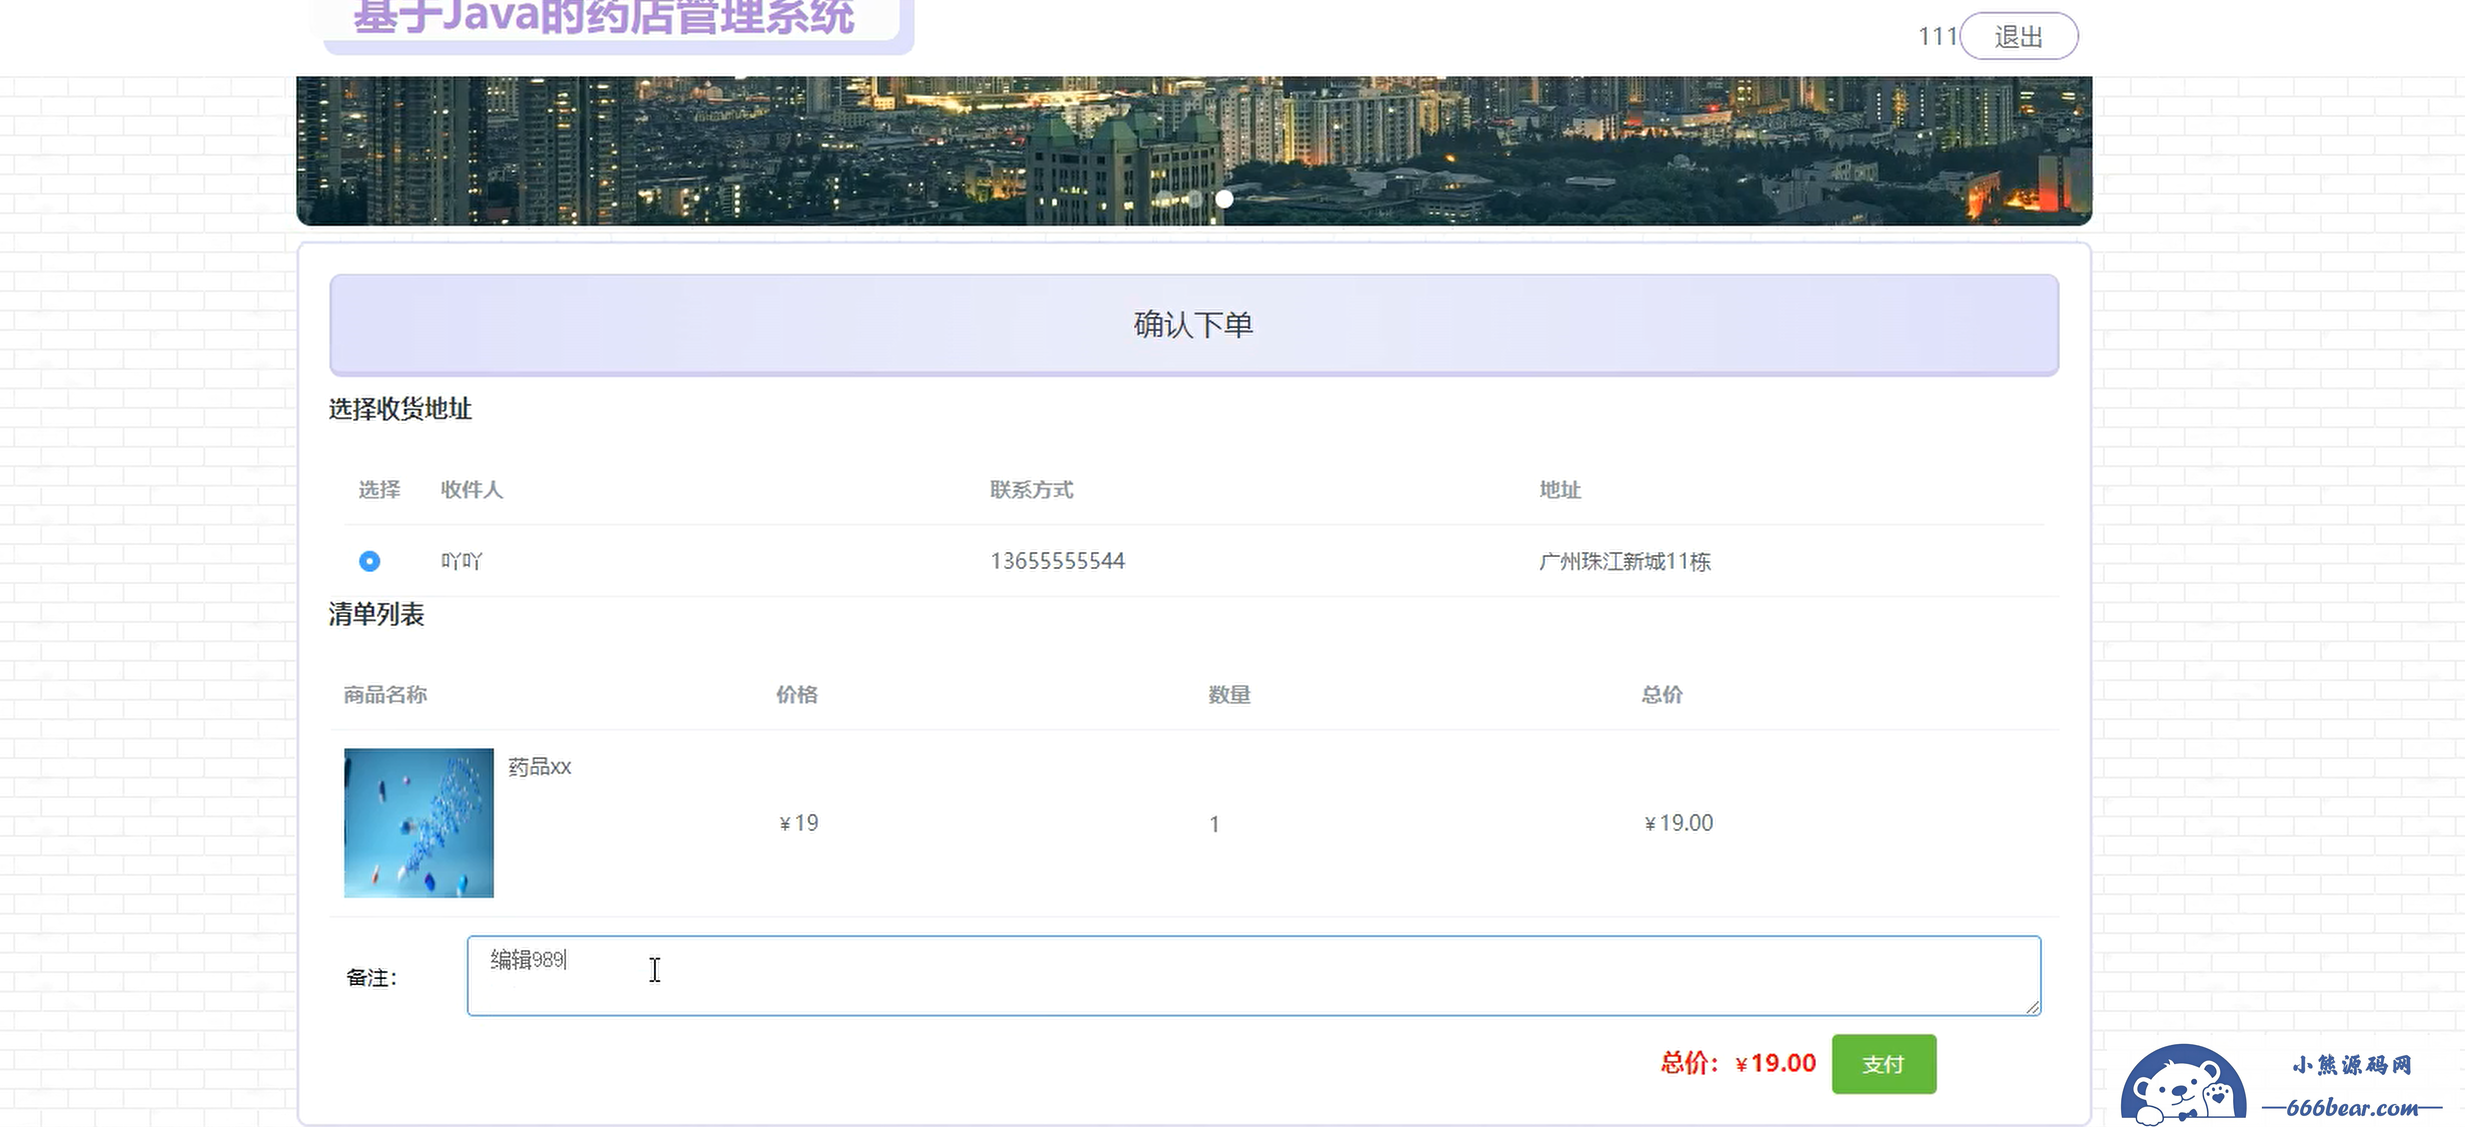Click the 收件人 column header
Image resolution: width=2465 pixels, height=1127 pixels.
pos(471,490)
